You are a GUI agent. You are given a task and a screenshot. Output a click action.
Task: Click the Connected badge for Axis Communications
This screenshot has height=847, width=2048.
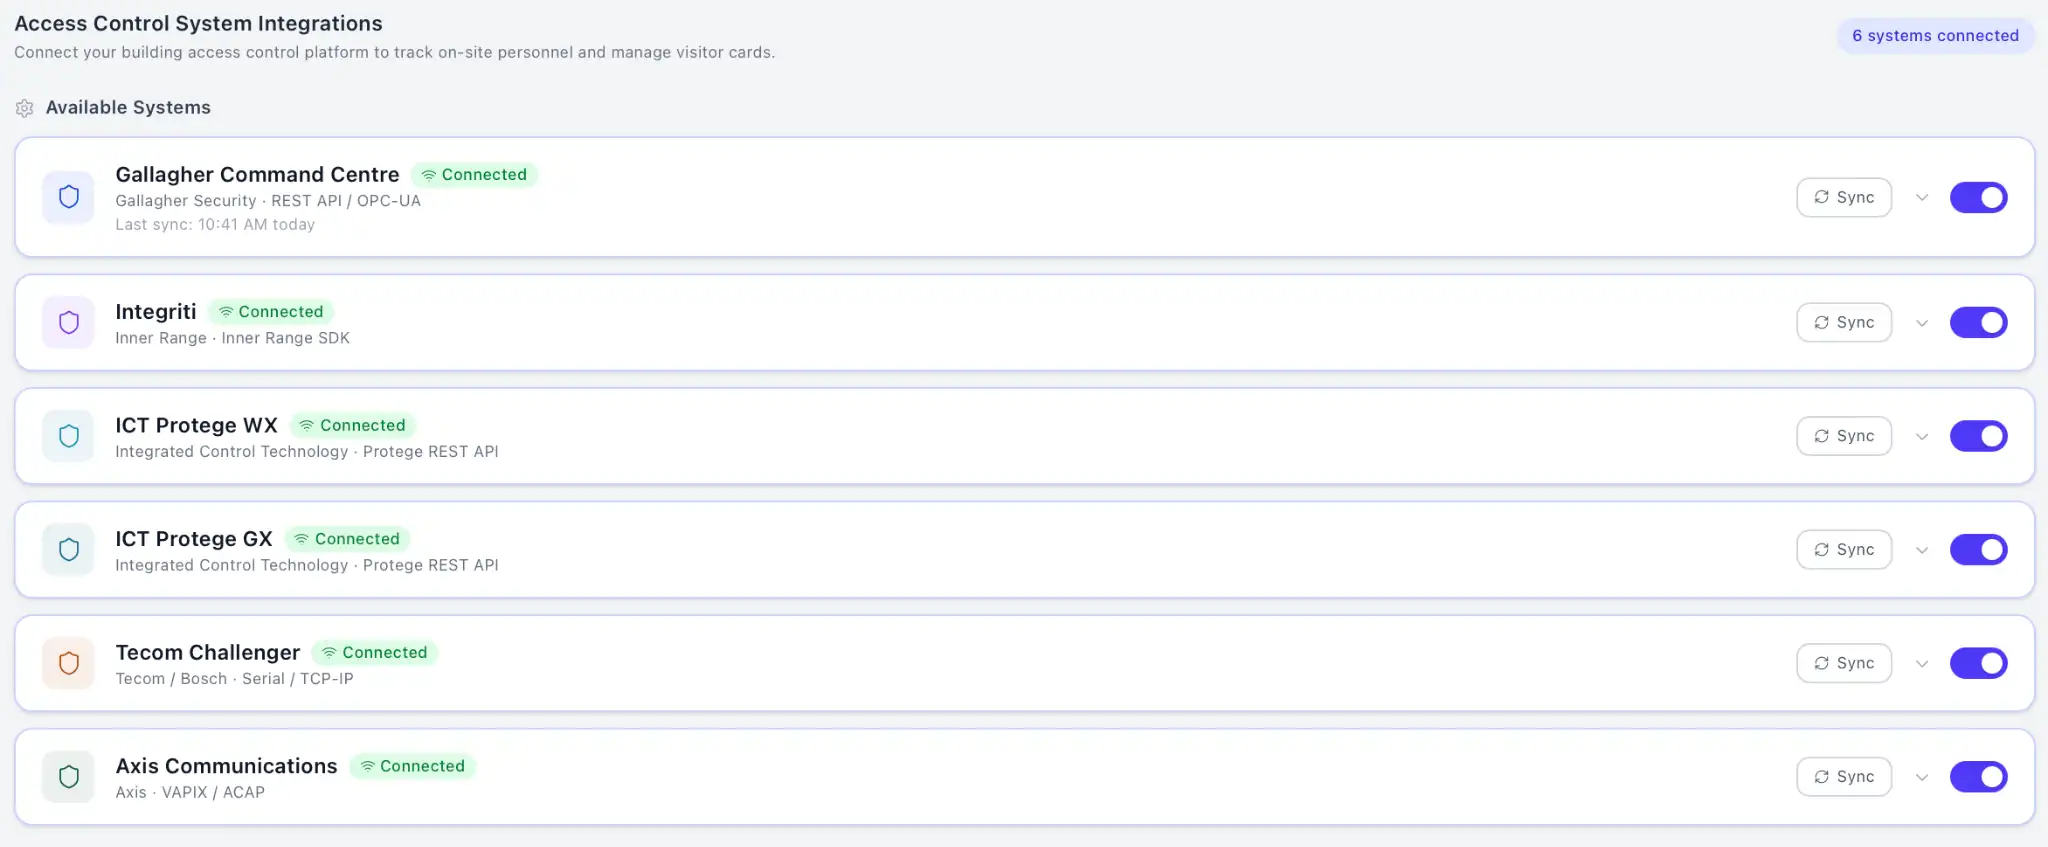click(x=412, y=766)
